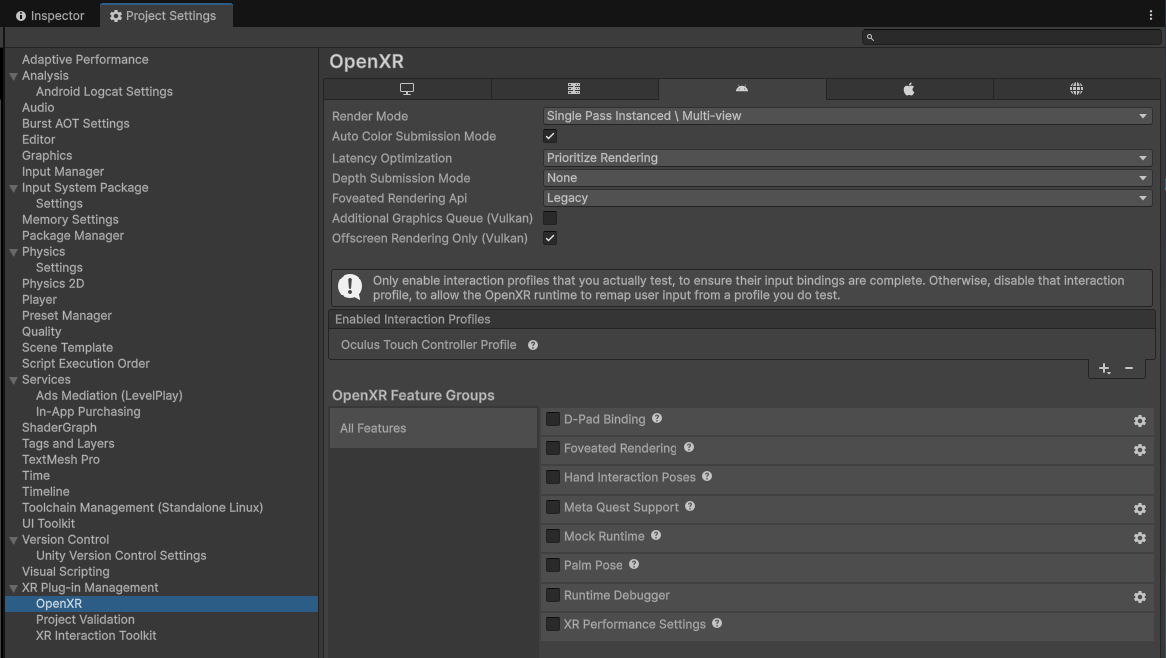Open the Quality settings
The image size is (1166, 658).
coord(41,332)
